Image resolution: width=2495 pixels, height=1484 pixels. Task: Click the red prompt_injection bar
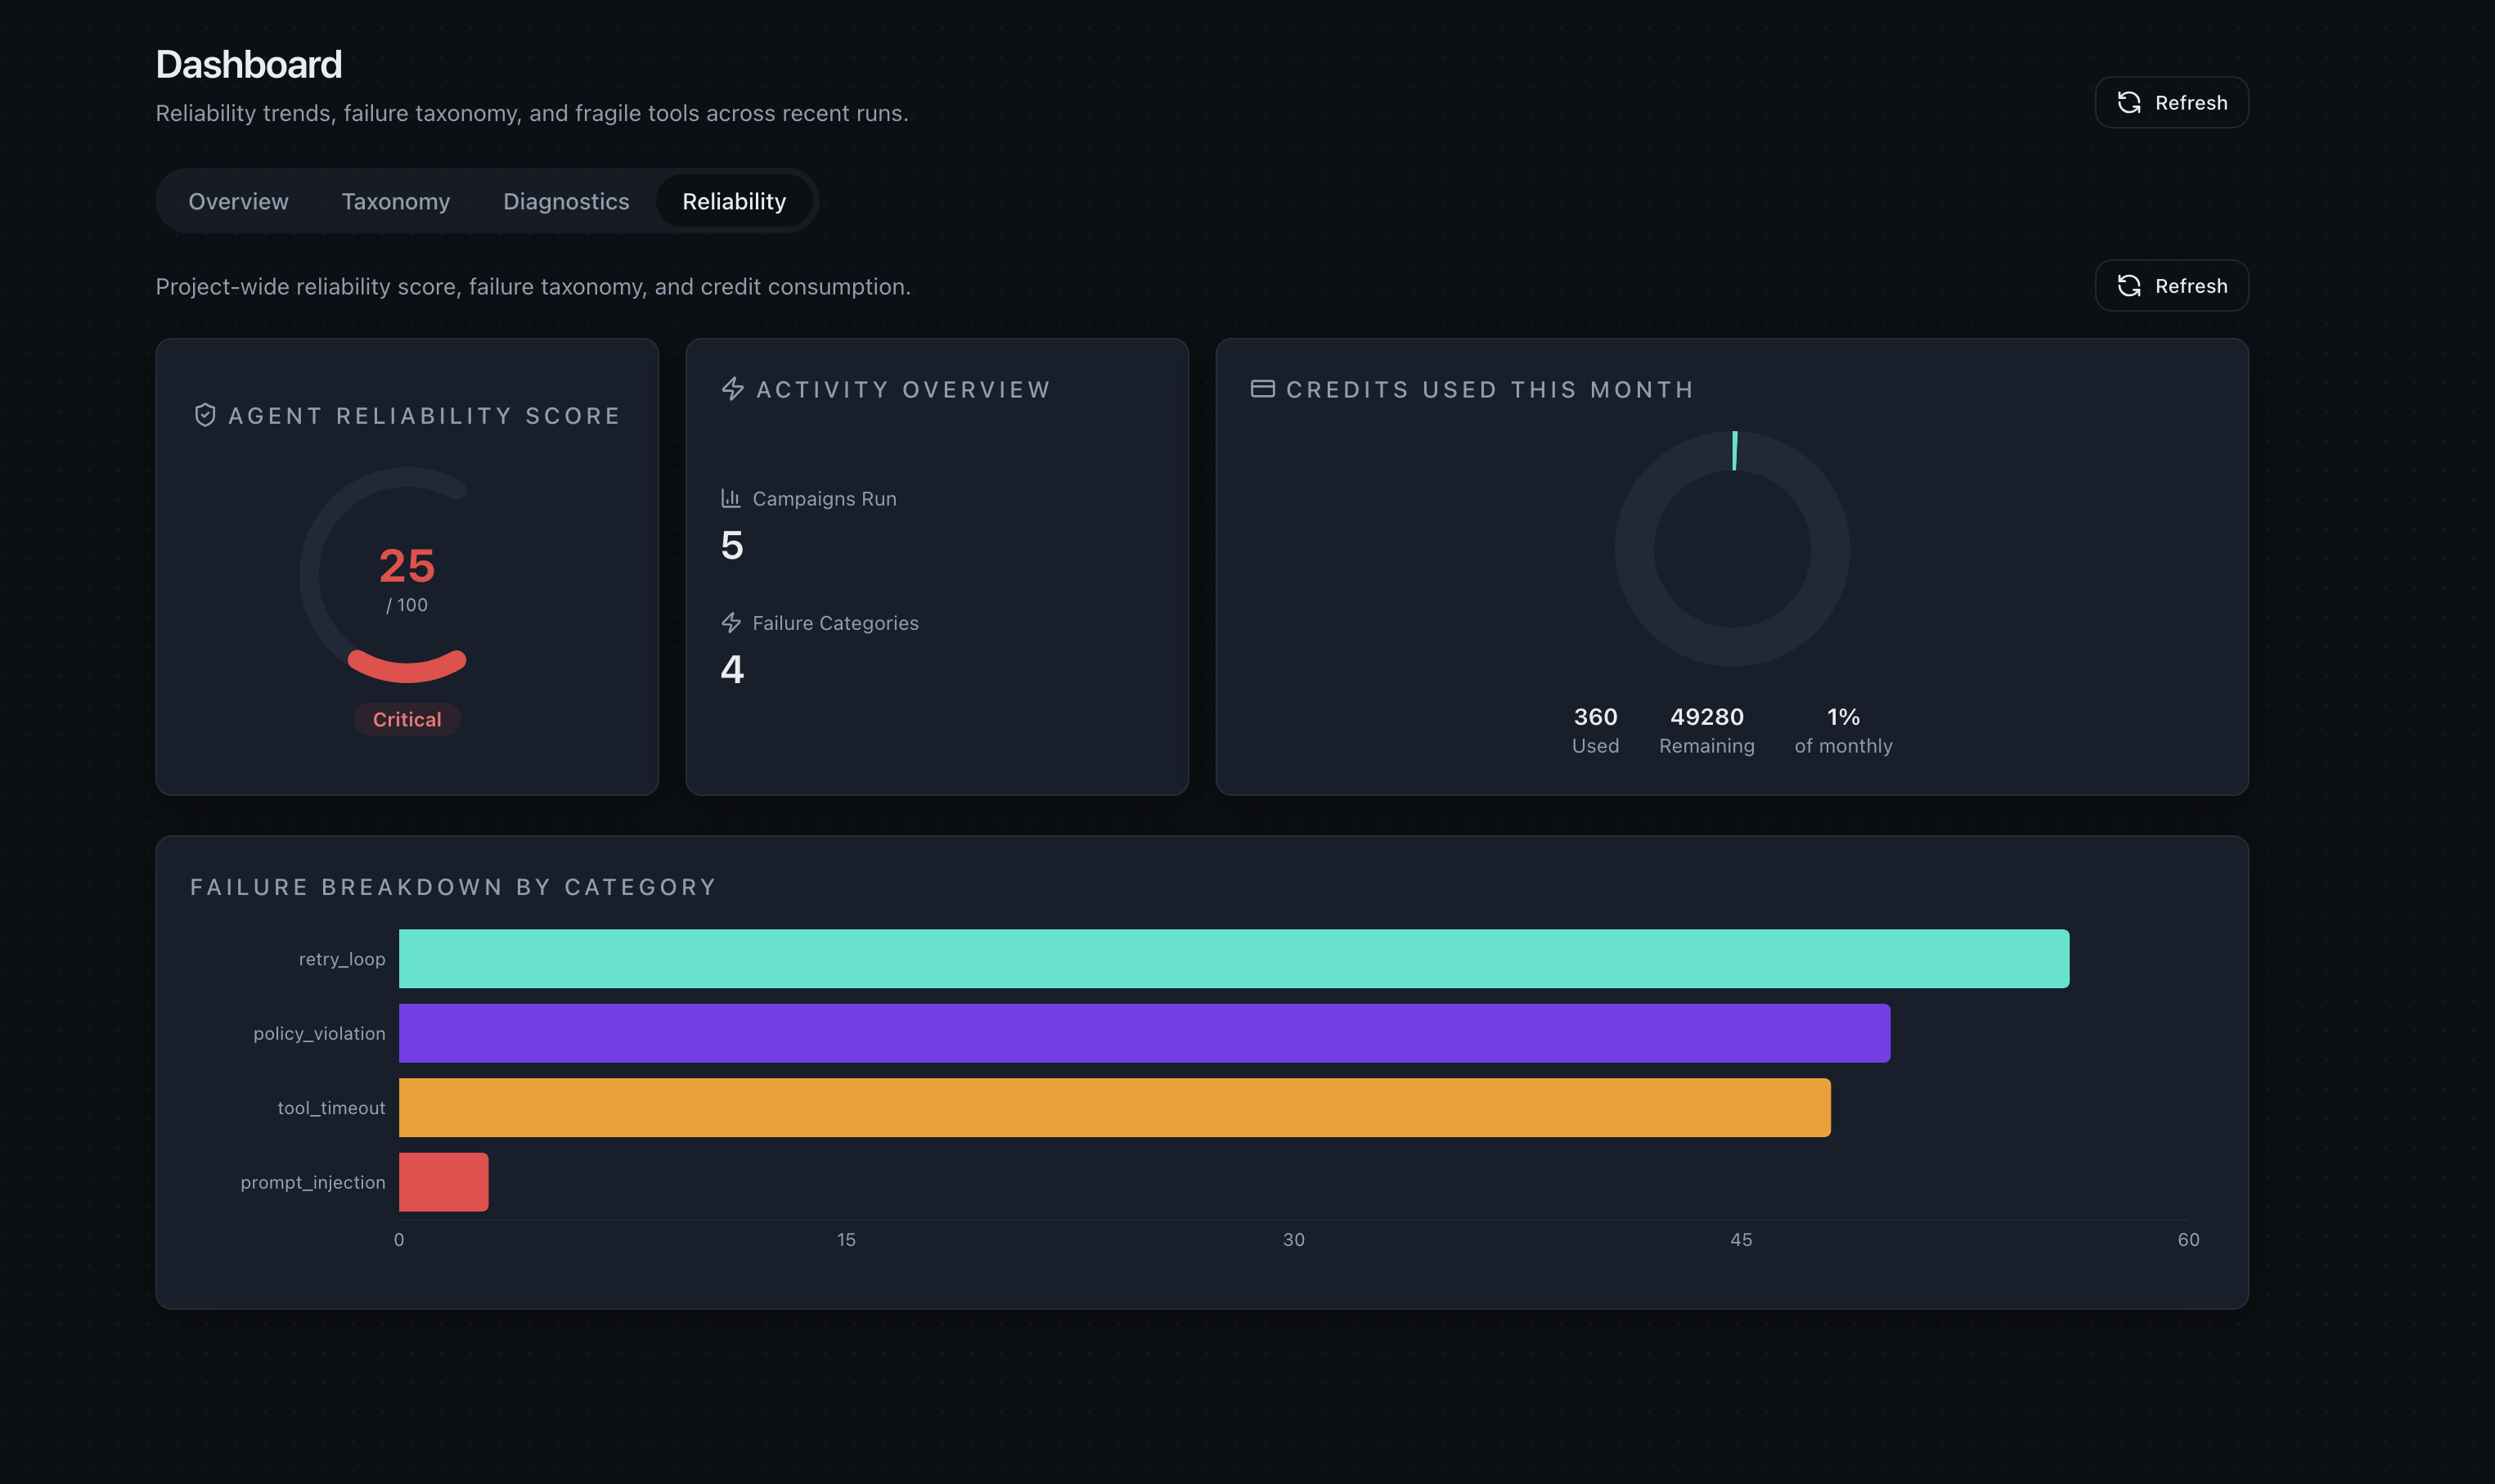443,1182
